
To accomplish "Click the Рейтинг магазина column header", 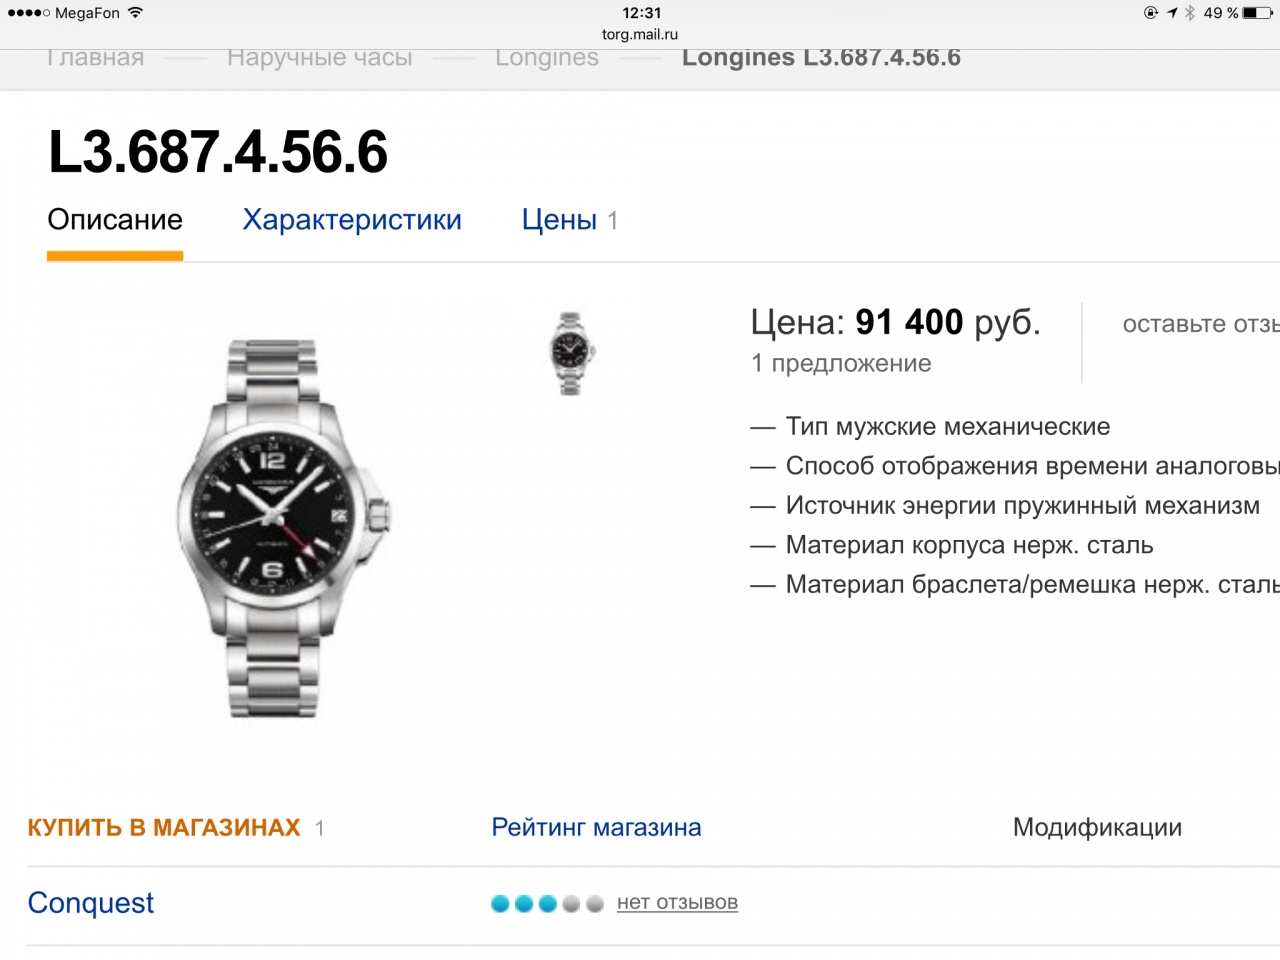I will [x=596, y=828].
